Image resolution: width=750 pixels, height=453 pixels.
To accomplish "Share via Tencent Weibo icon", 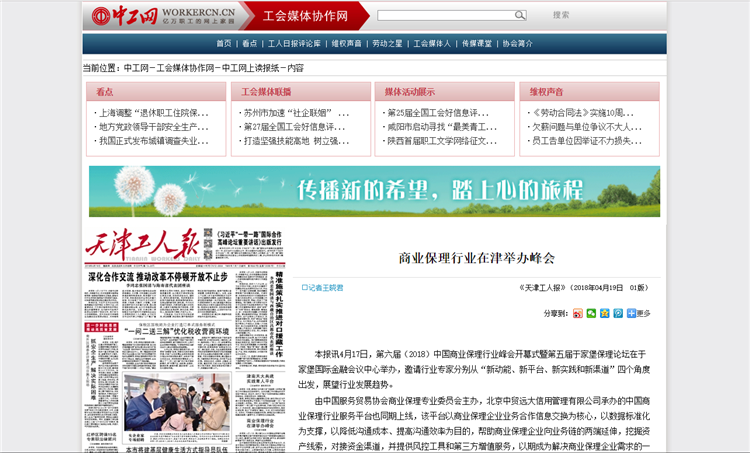I will 617,313.
